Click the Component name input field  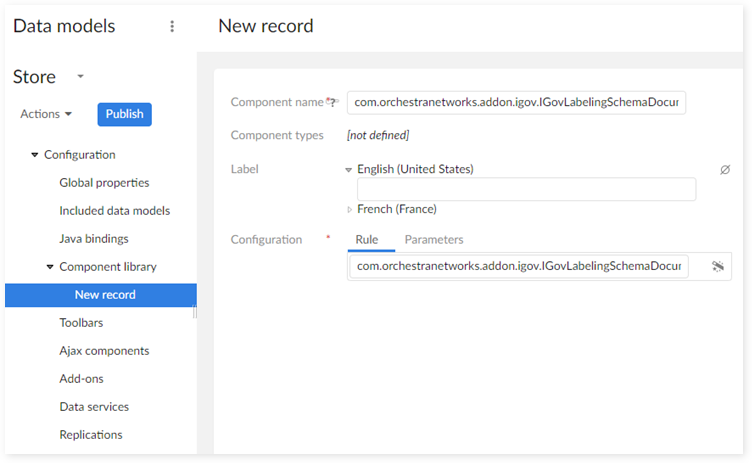516,102
